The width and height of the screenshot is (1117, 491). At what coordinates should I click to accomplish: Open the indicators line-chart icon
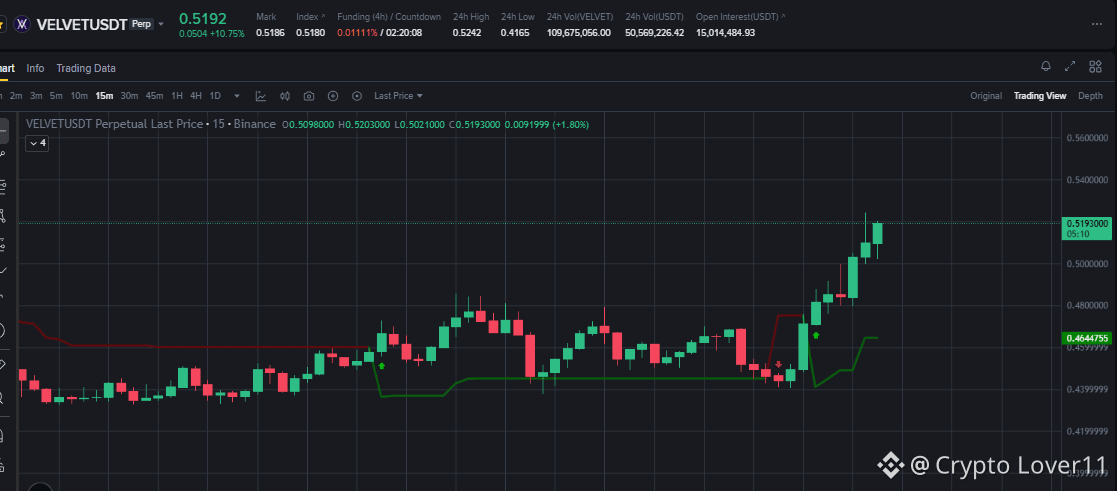pyautogui.click(x=261, y=95)
